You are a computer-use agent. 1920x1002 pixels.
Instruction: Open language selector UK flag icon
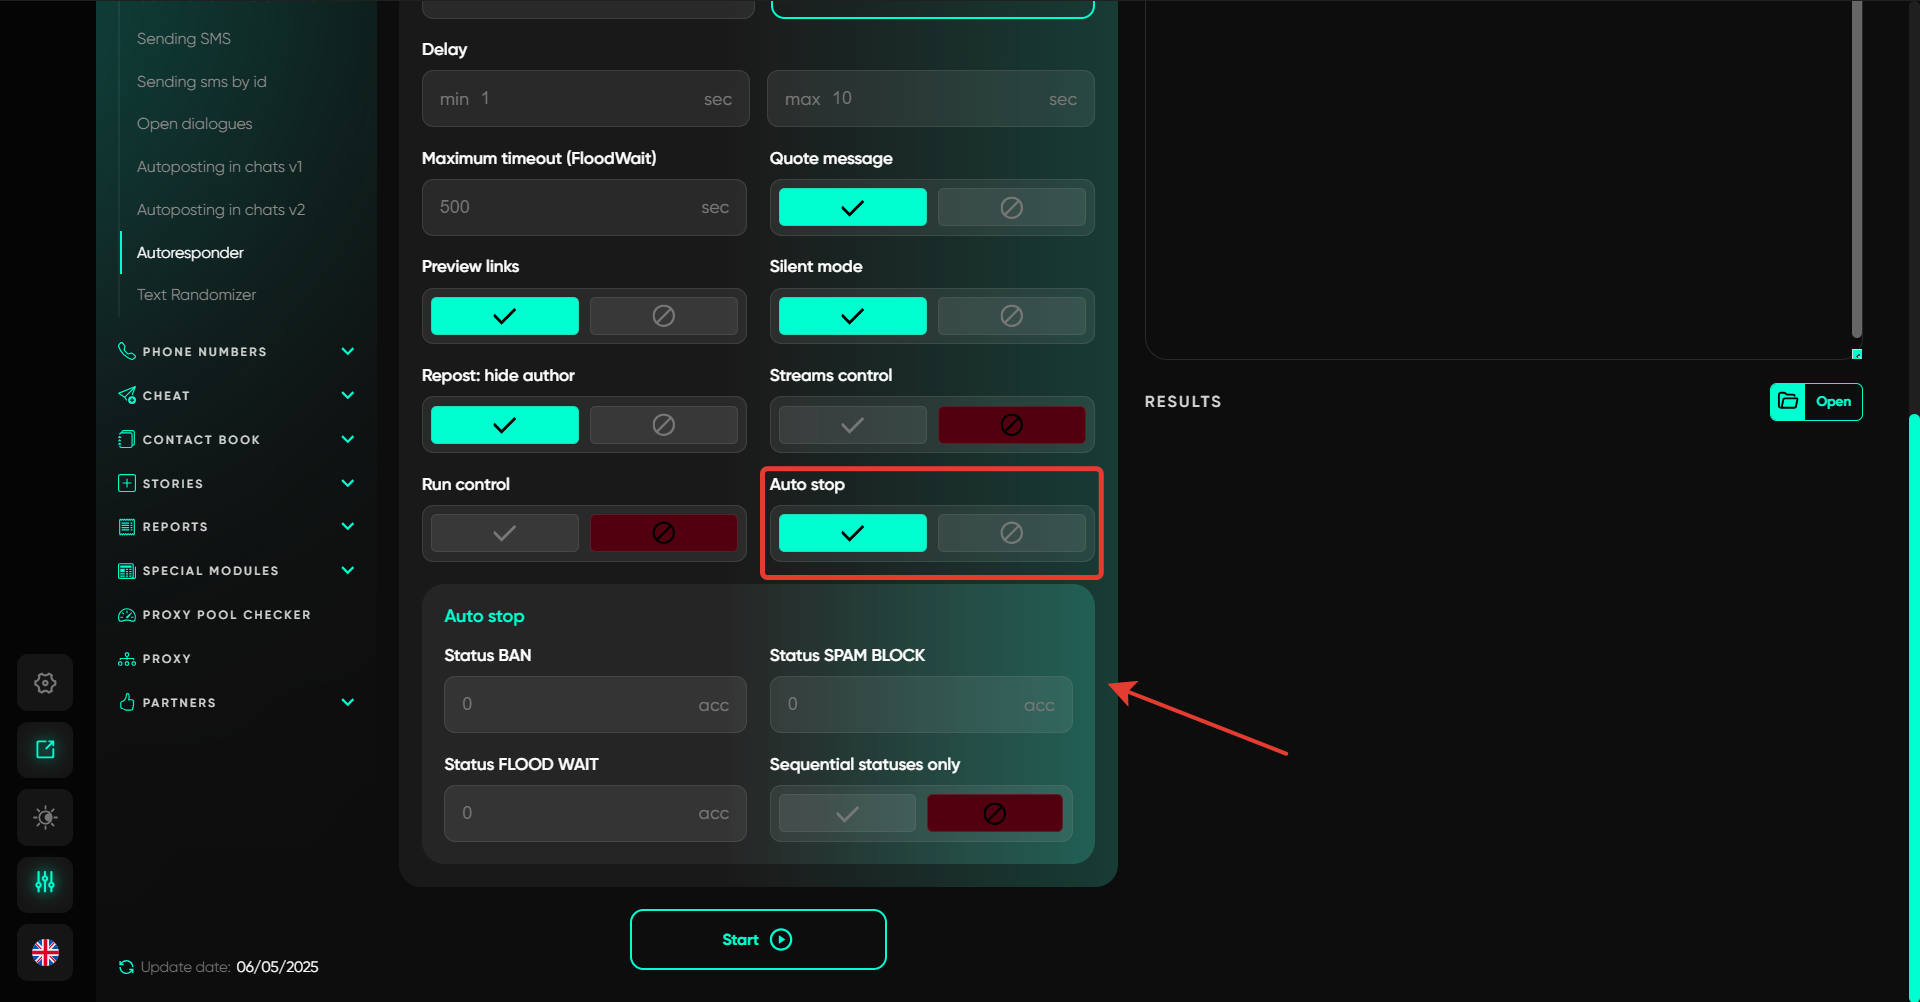(45, 952)
